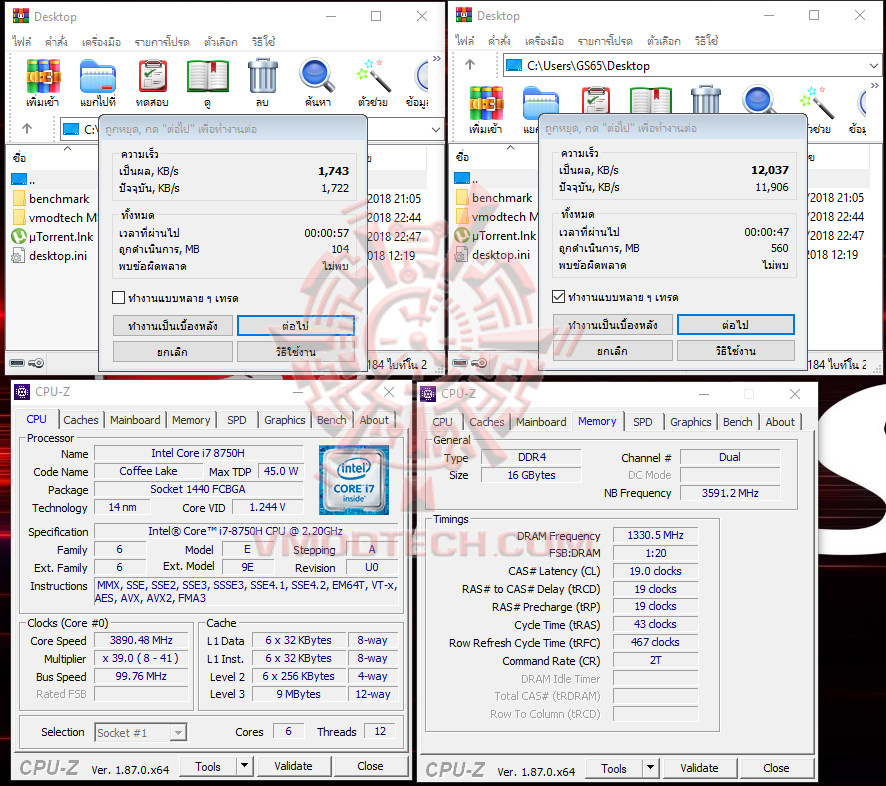Click Background button in right benchmark dialog
This screenshot has width=886, height=786.
coord(613,325)
